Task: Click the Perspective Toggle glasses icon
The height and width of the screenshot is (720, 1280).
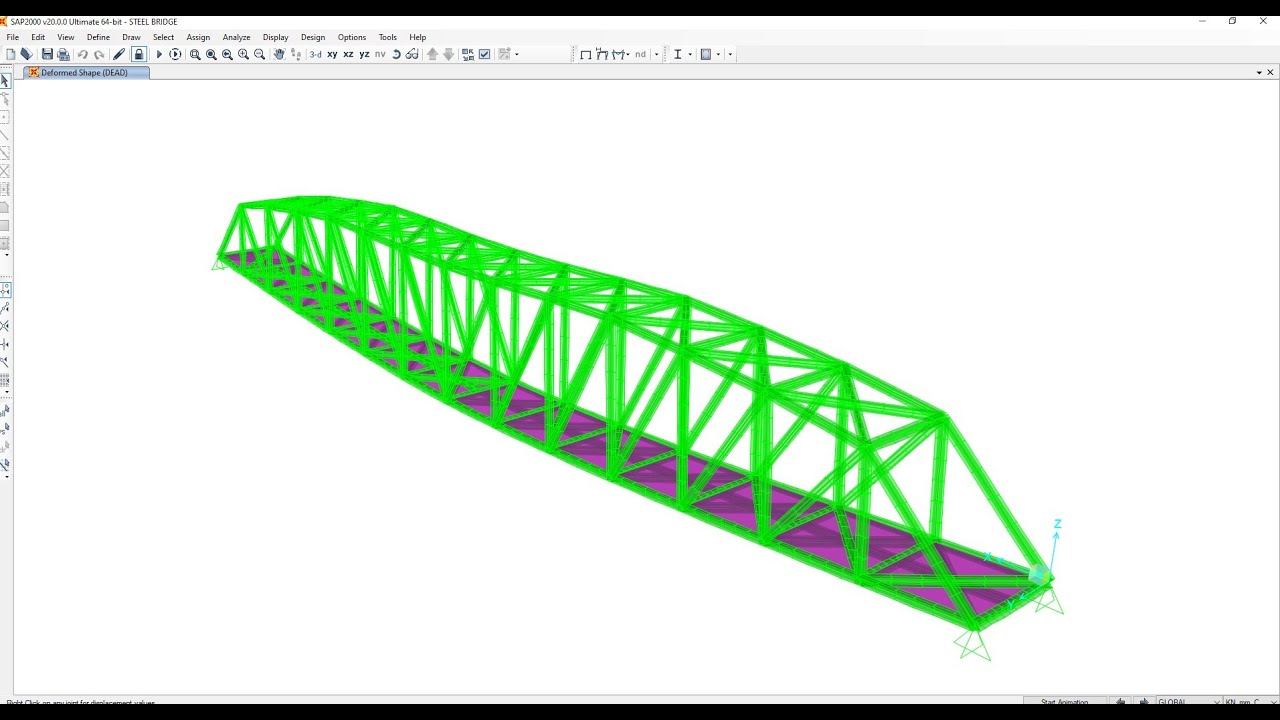Action: [x=412, y=54]
